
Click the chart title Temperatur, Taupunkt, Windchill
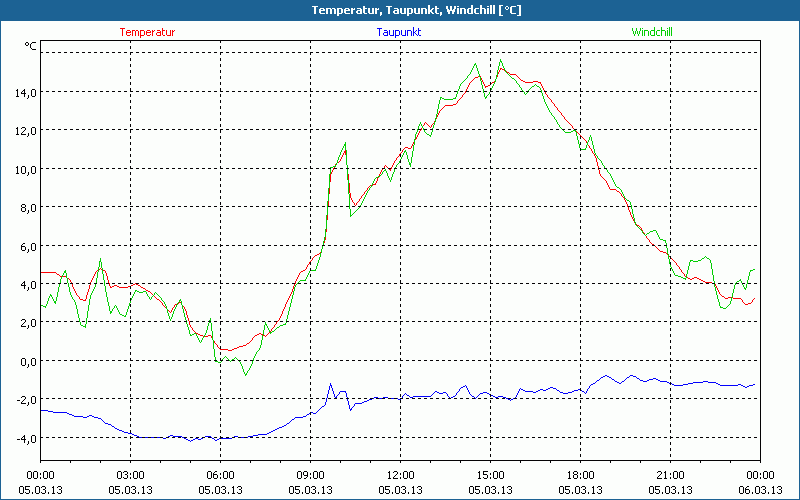[416, 10]
